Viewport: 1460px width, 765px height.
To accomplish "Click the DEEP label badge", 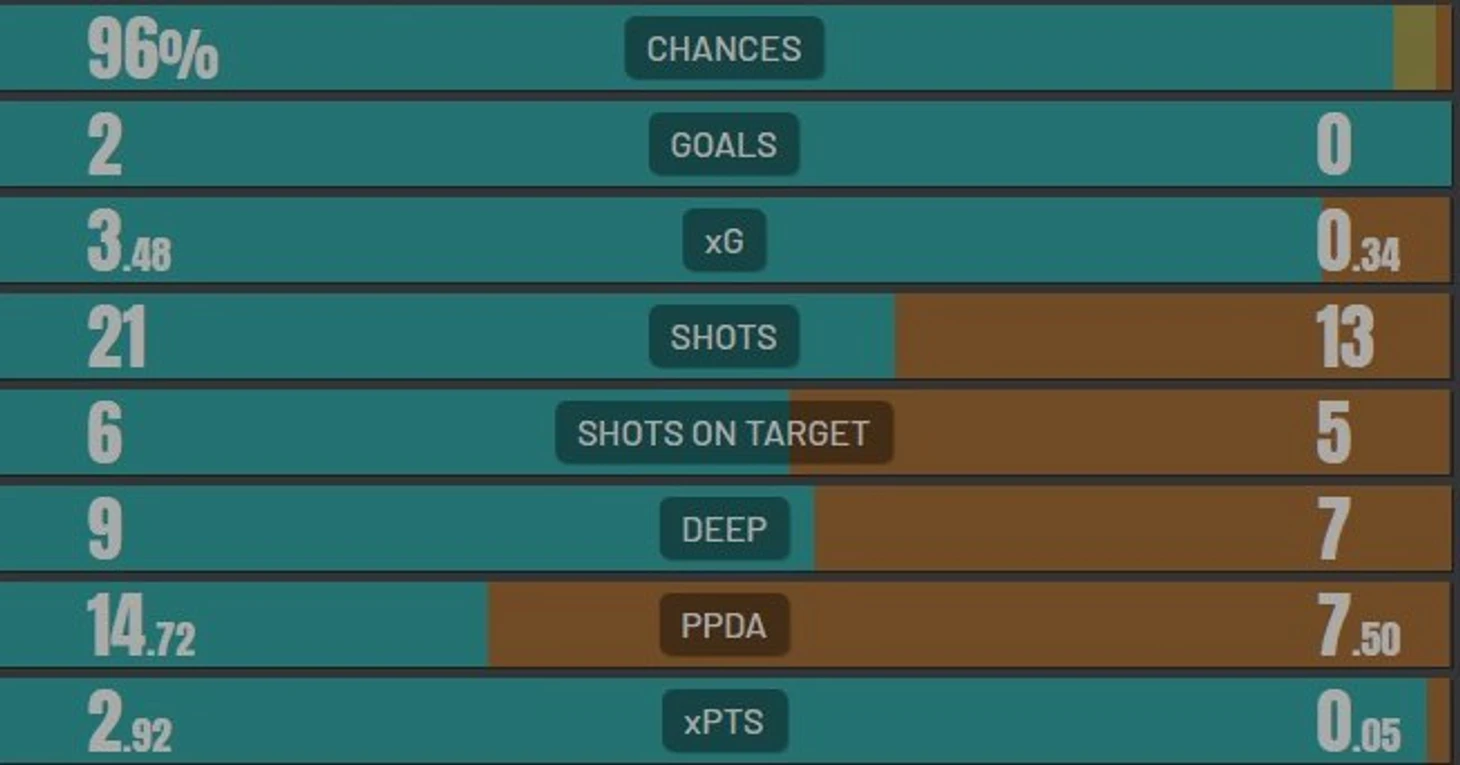I will 724,528.
